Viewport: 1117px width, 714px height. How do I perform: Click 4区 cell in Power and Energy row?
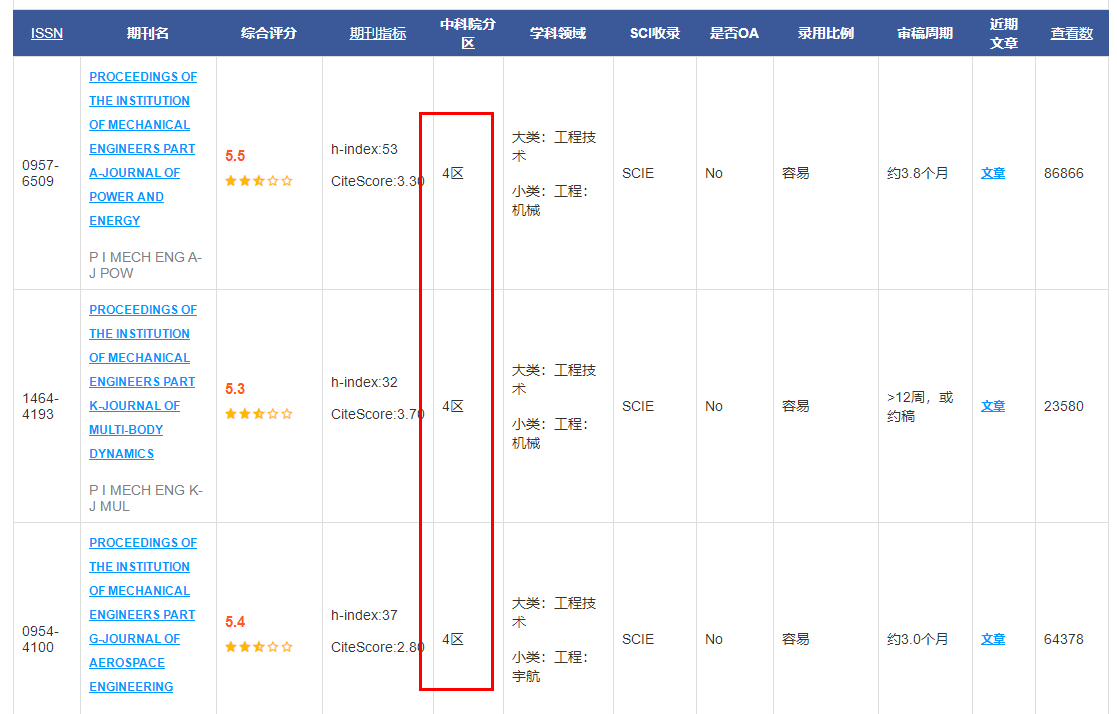453,173
